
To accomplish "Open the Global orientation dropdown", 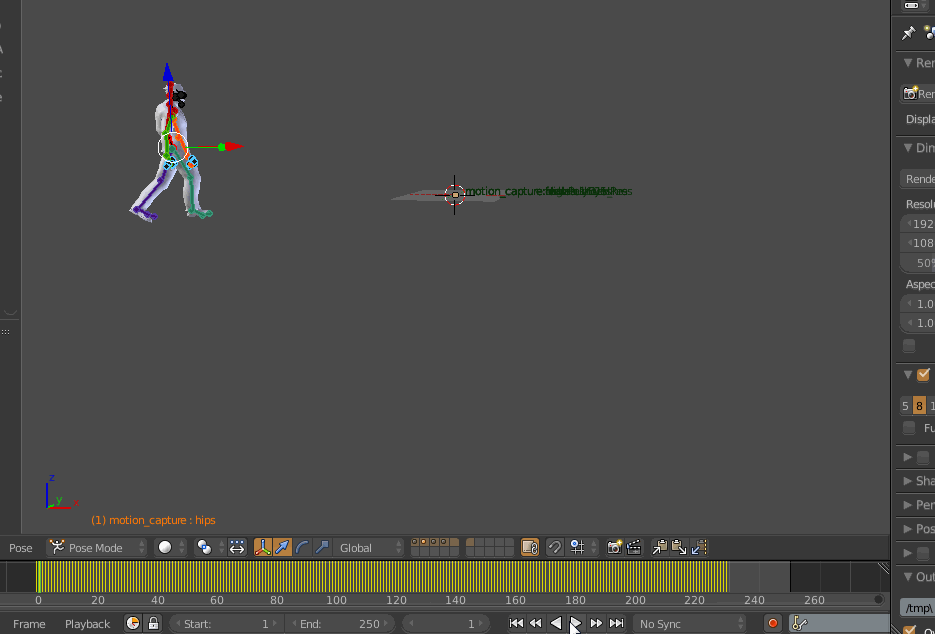I will (368, 548).
